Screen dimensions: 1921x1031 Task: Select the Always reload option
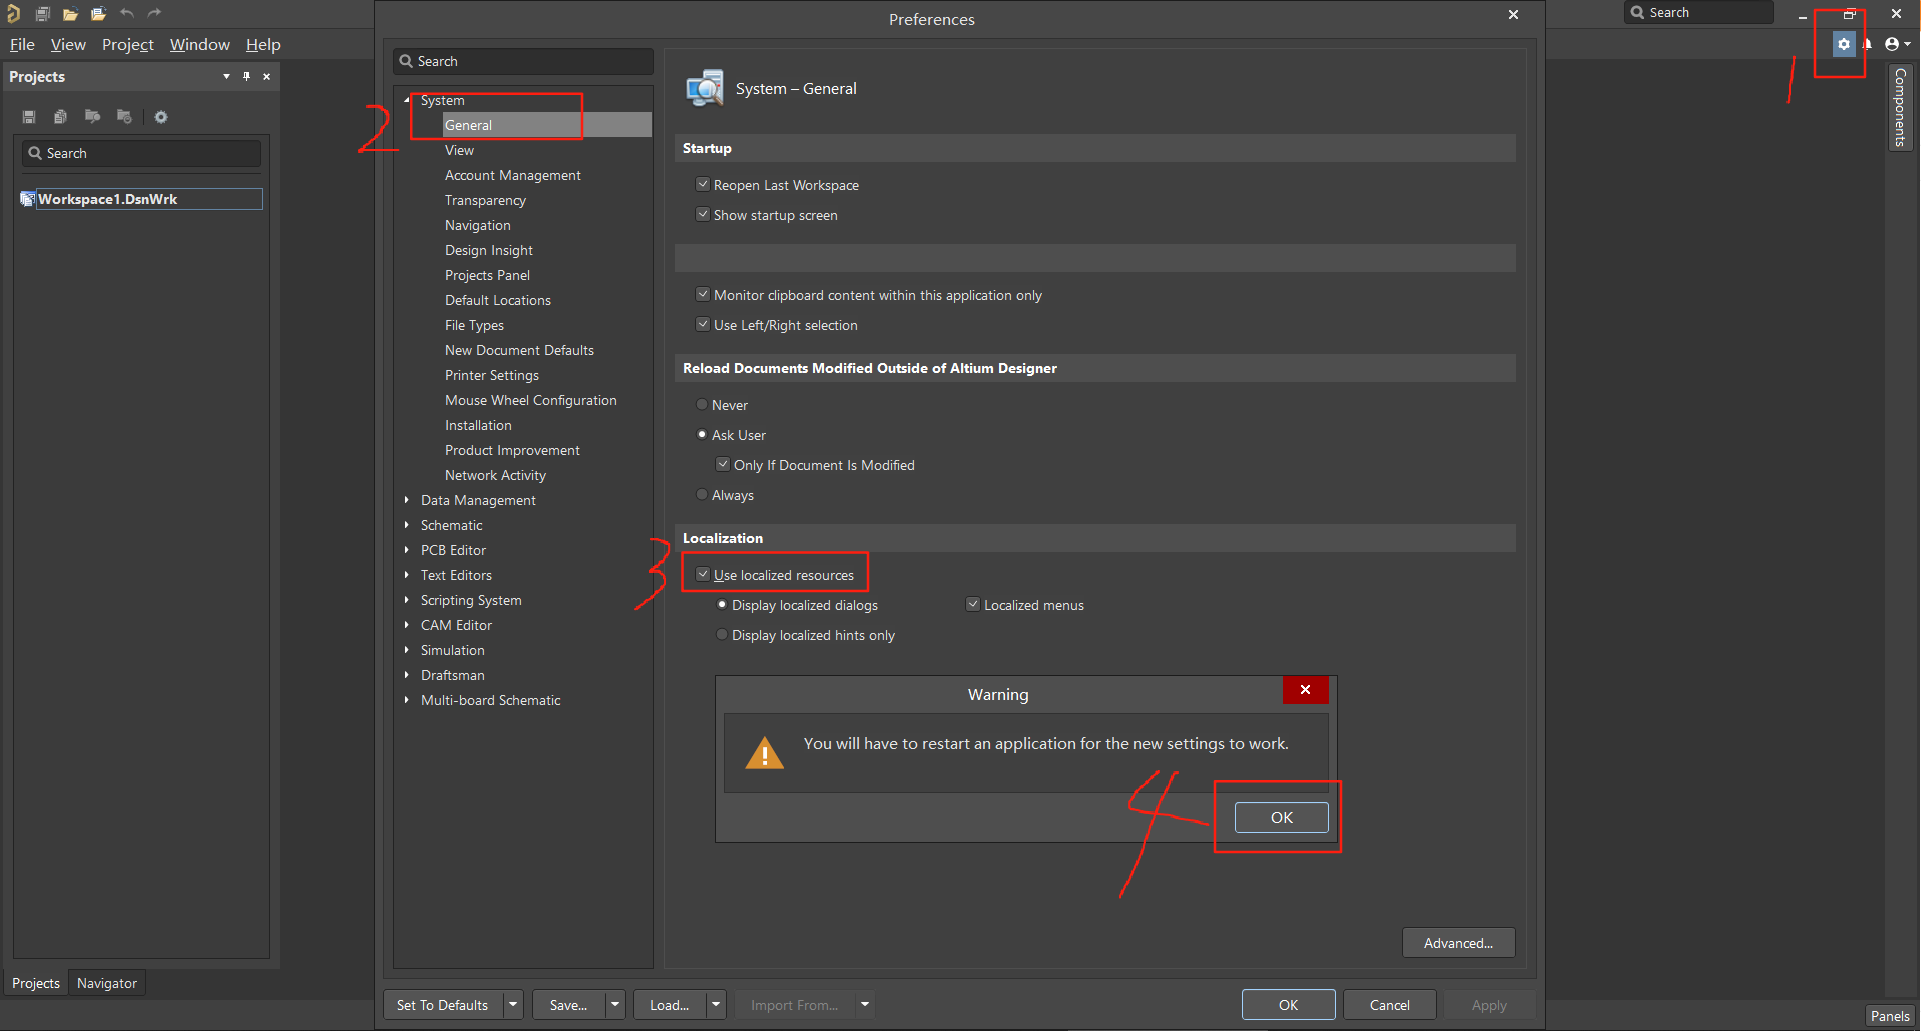702,494
